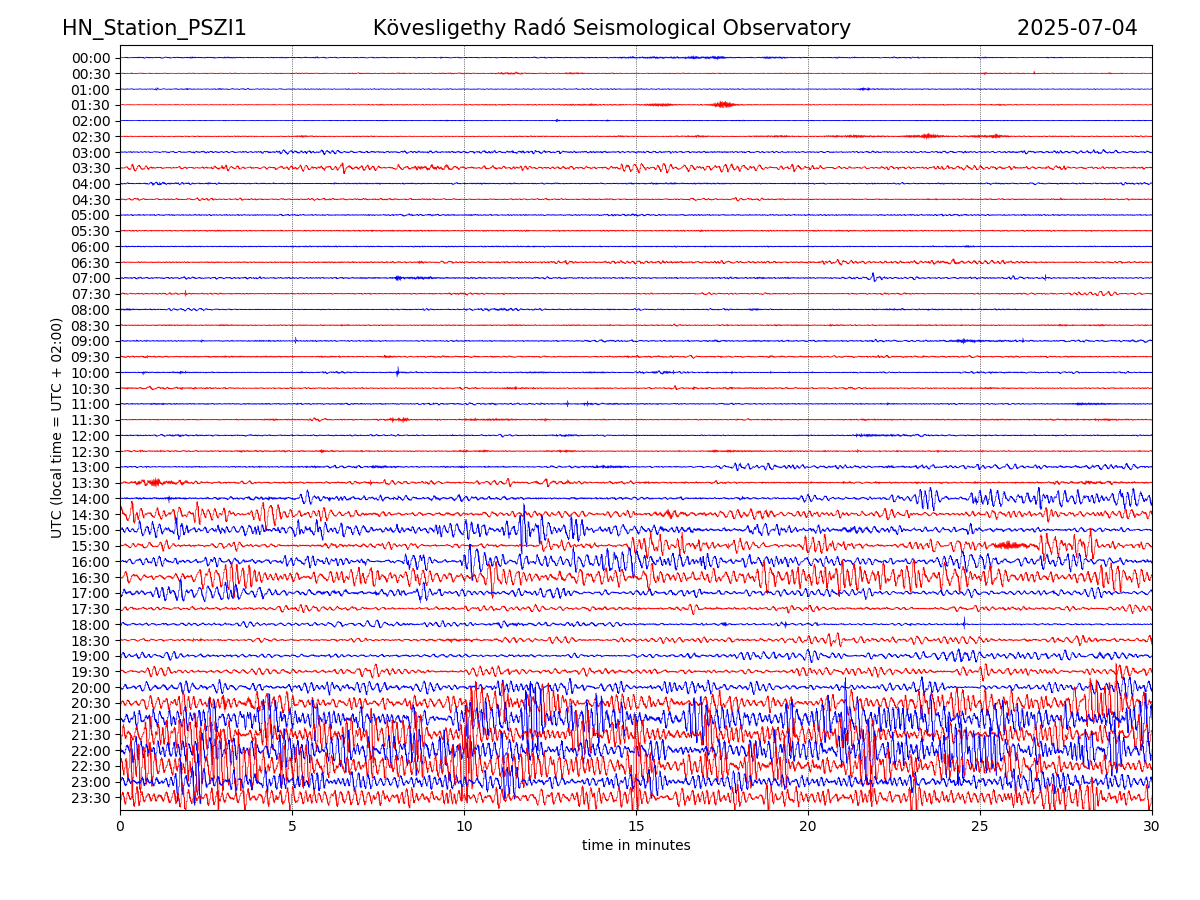This screenshot has width=1200, height=900.
Task: Select the 13:30 time row label
Action: (91, 483)
